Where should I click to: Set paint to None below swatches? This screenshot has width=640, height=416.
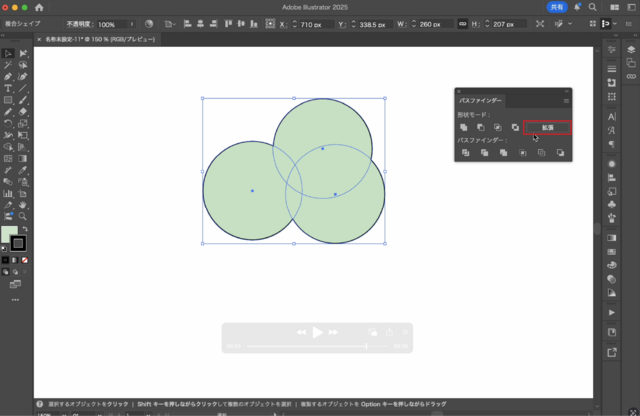pyautogui.click(x=25, y=260)
